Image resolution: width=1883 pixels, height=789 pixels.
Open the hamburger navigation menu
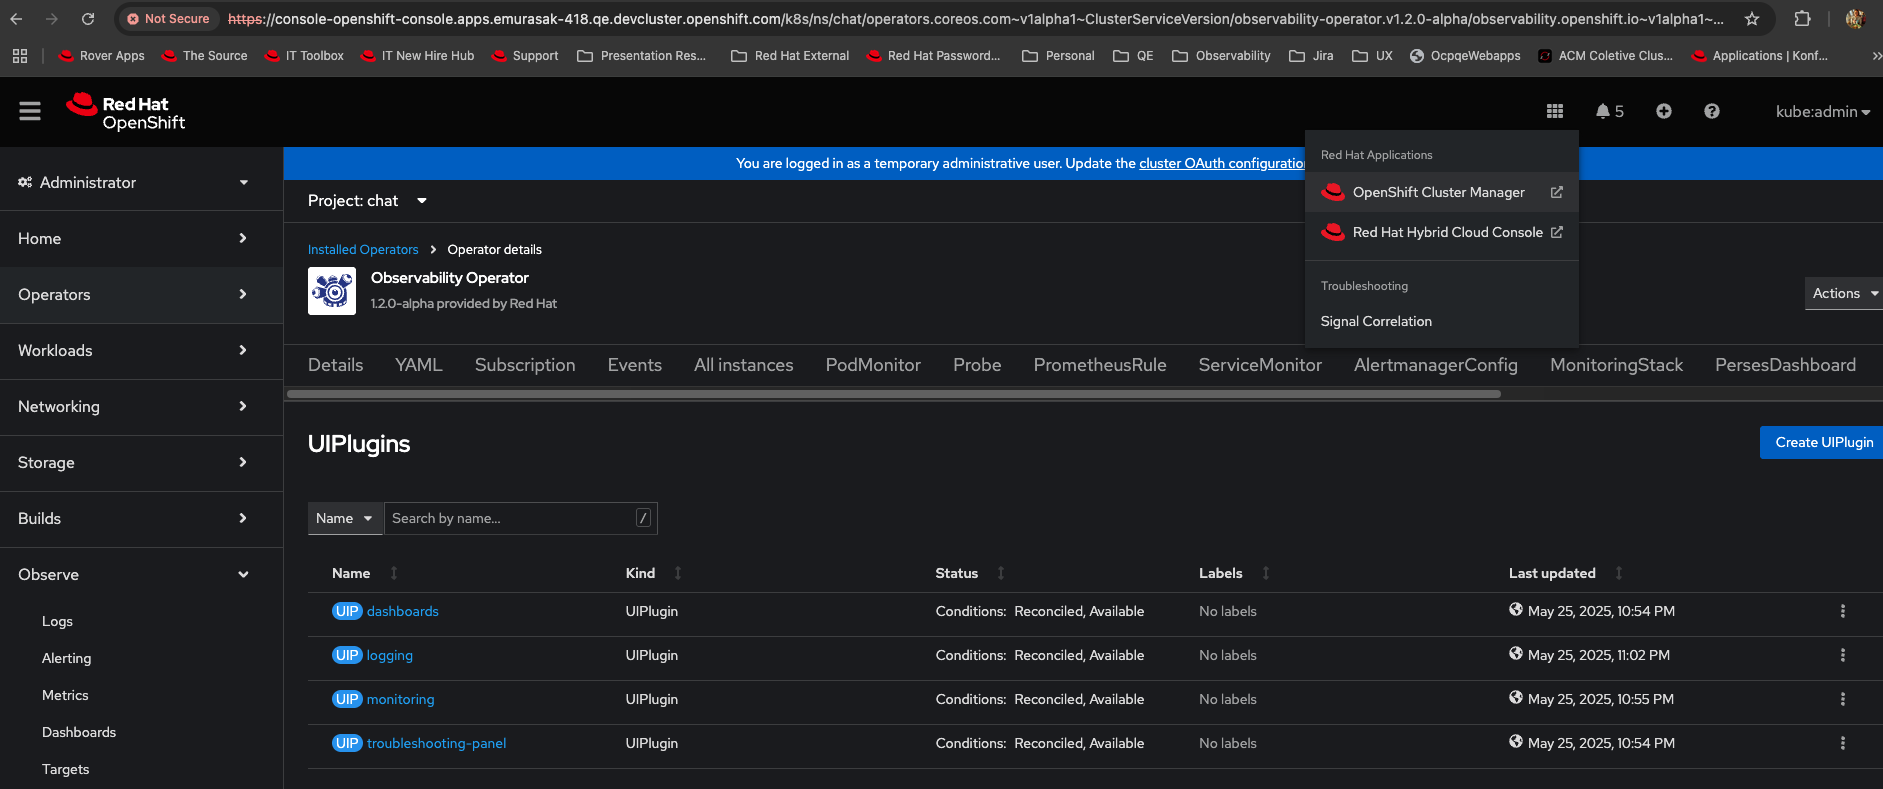pyautogui.click(x=30, y=111)
